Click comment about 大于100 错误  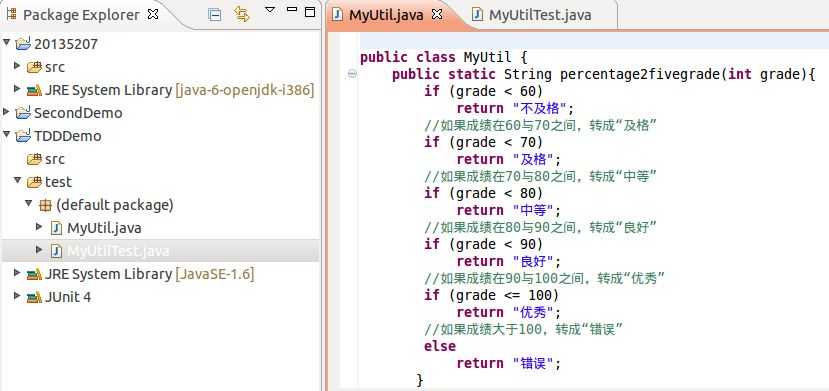tap(523, 329)
